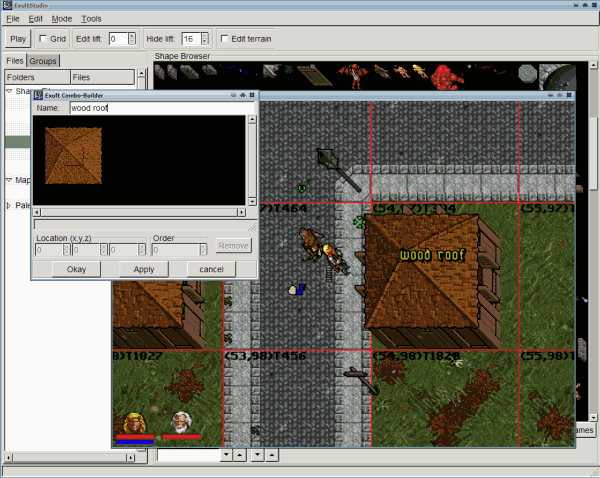The image size is (600, 478).
Task: Open the Mode menu
Action: pos(62,19)
